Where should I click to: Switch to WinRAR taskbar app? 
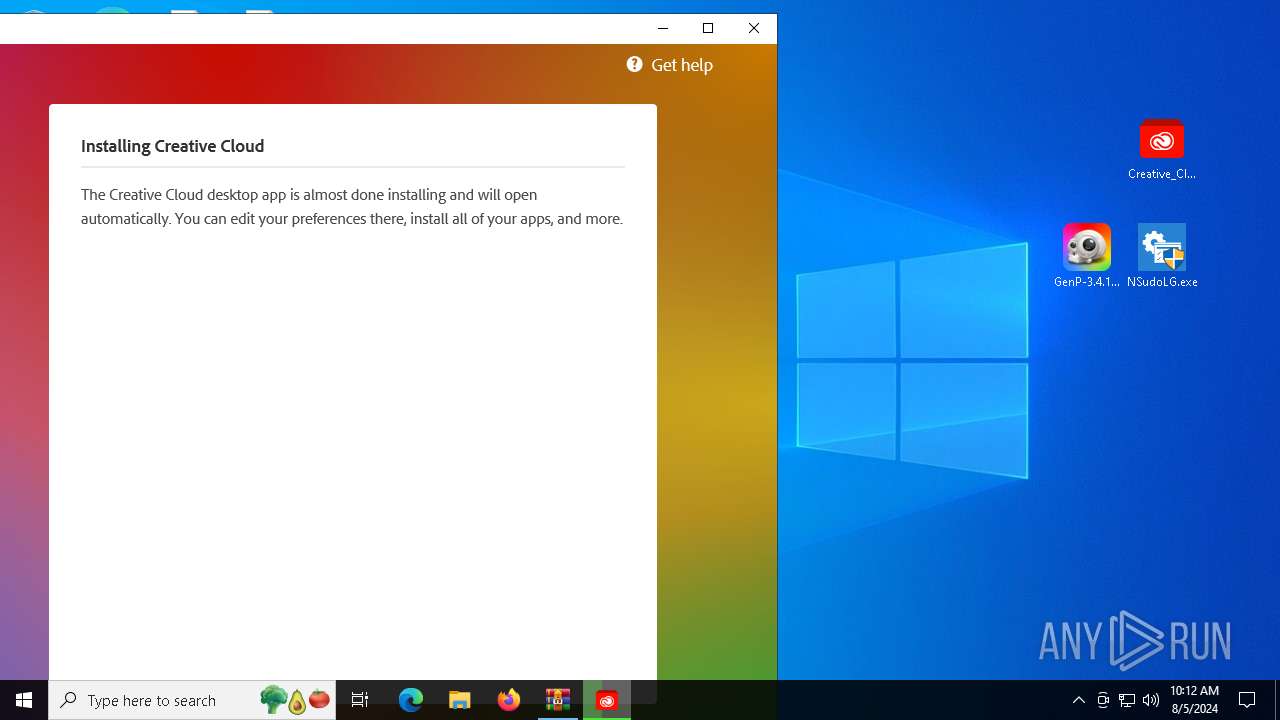point(558,700)
